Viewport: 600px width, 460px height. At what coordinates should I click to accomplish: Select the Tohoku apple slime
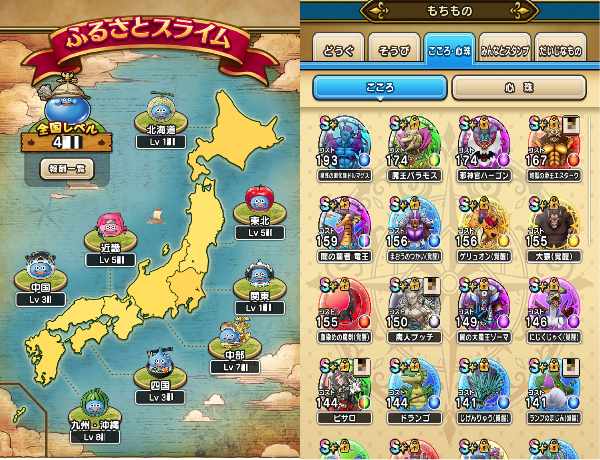tap(259, 199)
